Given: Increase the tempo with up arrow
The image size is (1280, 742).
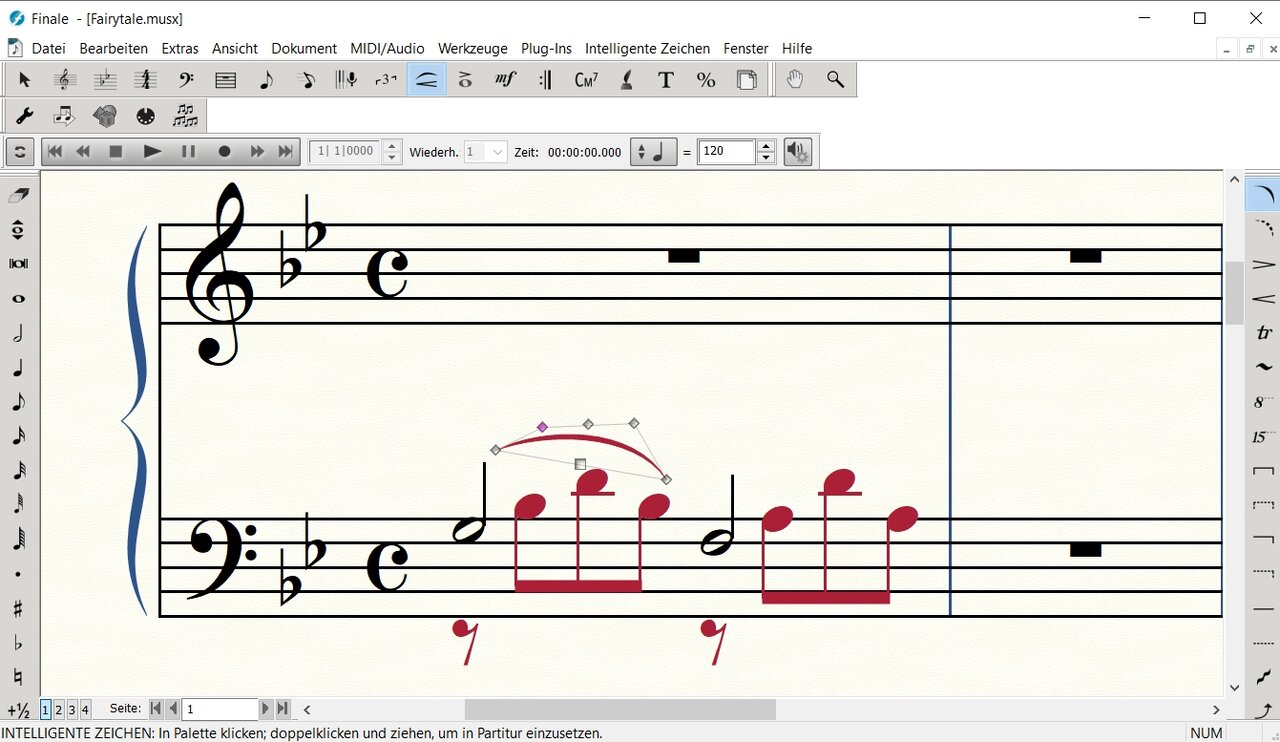Looking at the screenshot, I should (766, 146).
